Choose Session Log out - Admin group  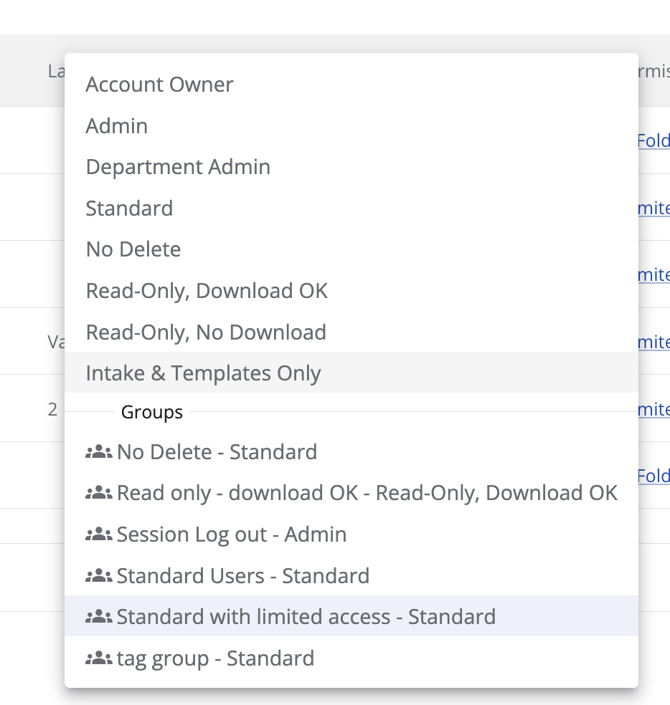231,535
